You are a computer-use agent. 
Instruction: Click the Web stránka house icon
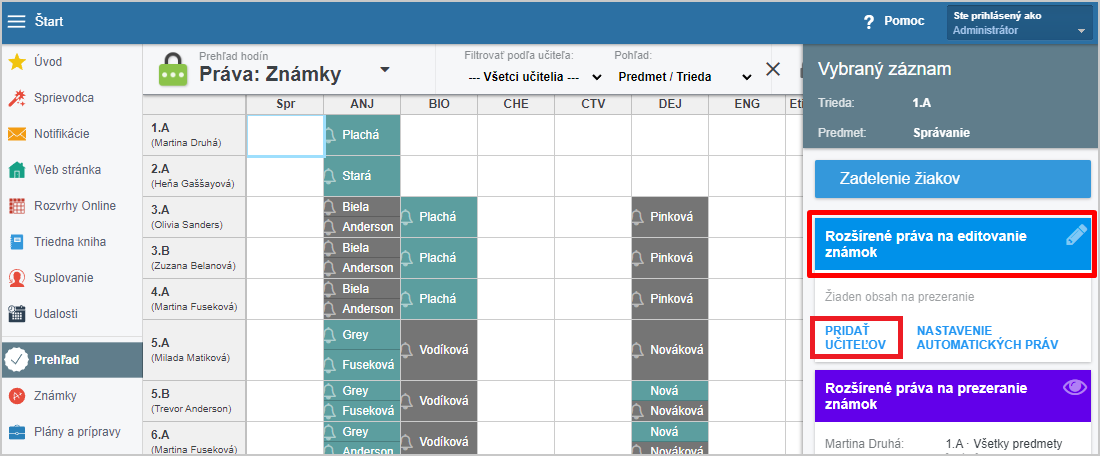(17, 170)
